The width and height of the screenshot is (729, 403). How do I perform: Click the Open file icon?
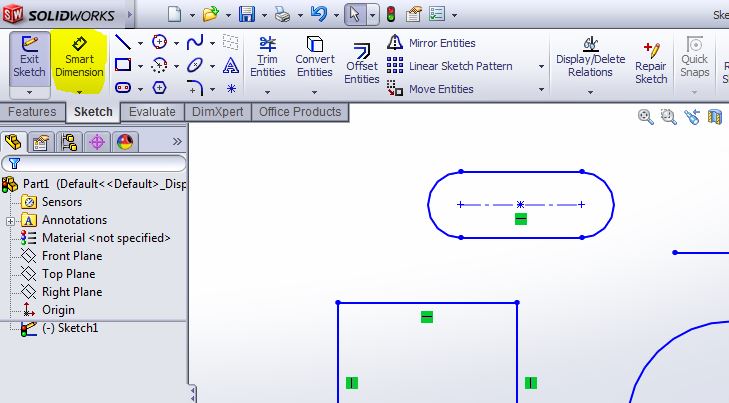[211, 14]
